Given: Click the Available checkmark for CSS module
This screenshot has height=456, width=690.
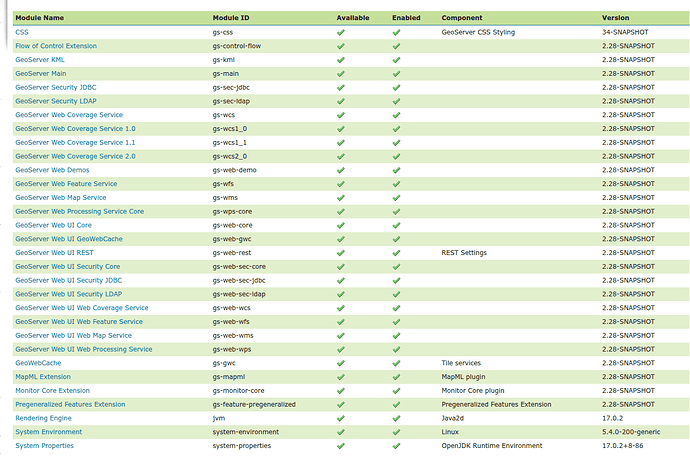Looking at the screenshot, I should tap(341, 32).
